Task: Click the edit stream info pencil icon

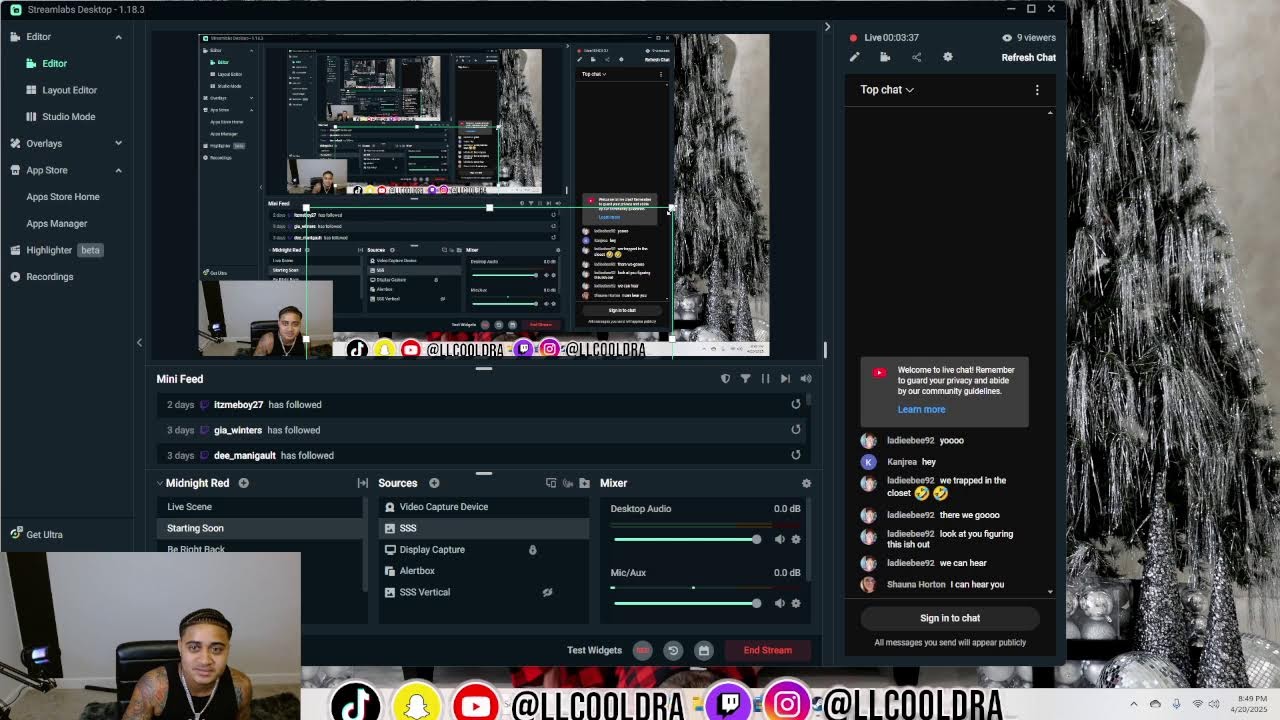Action: coord(854,57)
